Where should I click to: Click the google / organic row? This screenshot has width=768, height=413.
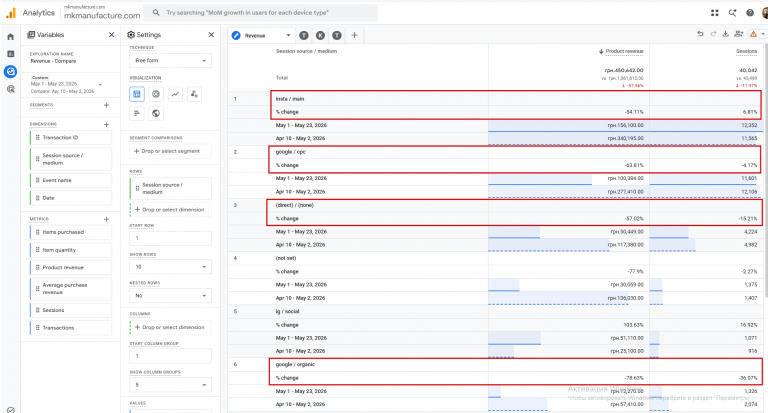[x=495, y=364]
